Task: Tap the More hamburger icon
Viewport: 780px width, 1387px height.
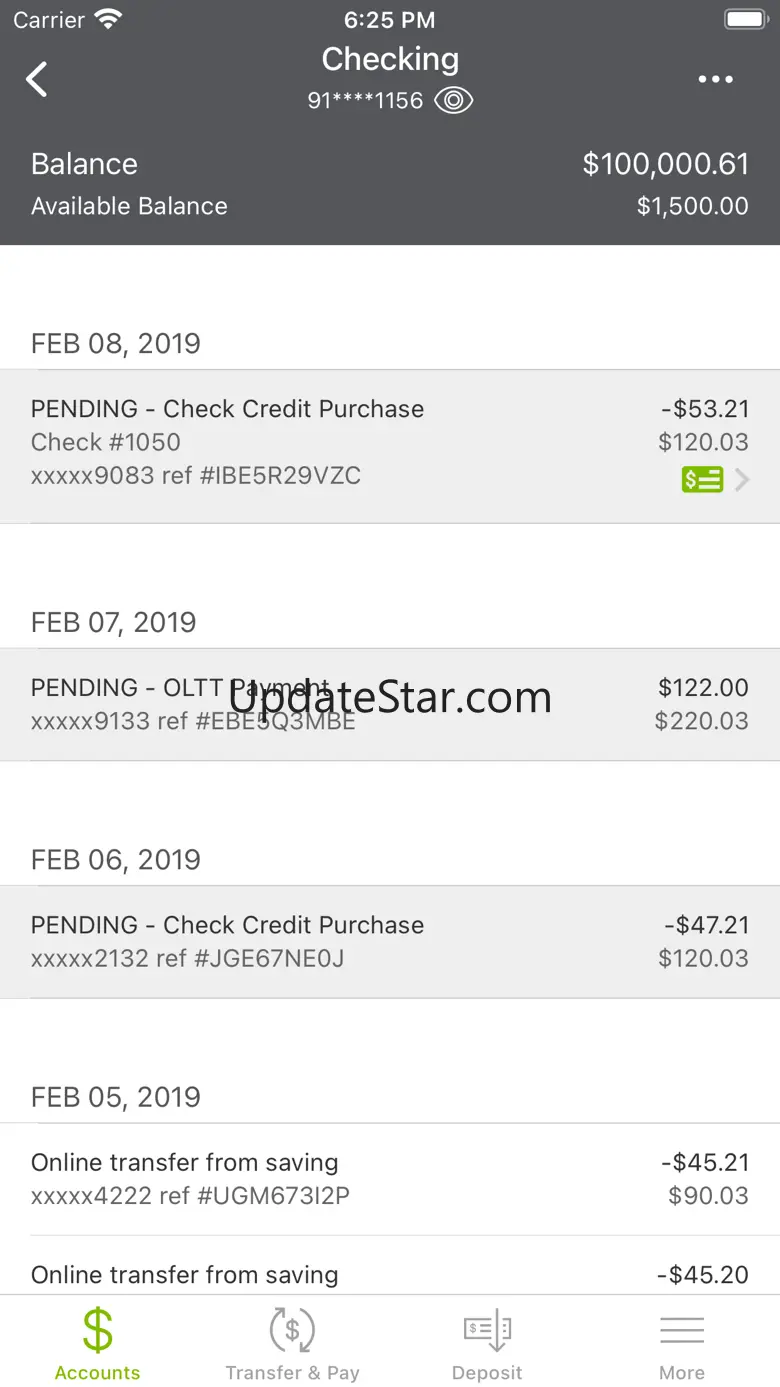Action: coord(682,1331)
